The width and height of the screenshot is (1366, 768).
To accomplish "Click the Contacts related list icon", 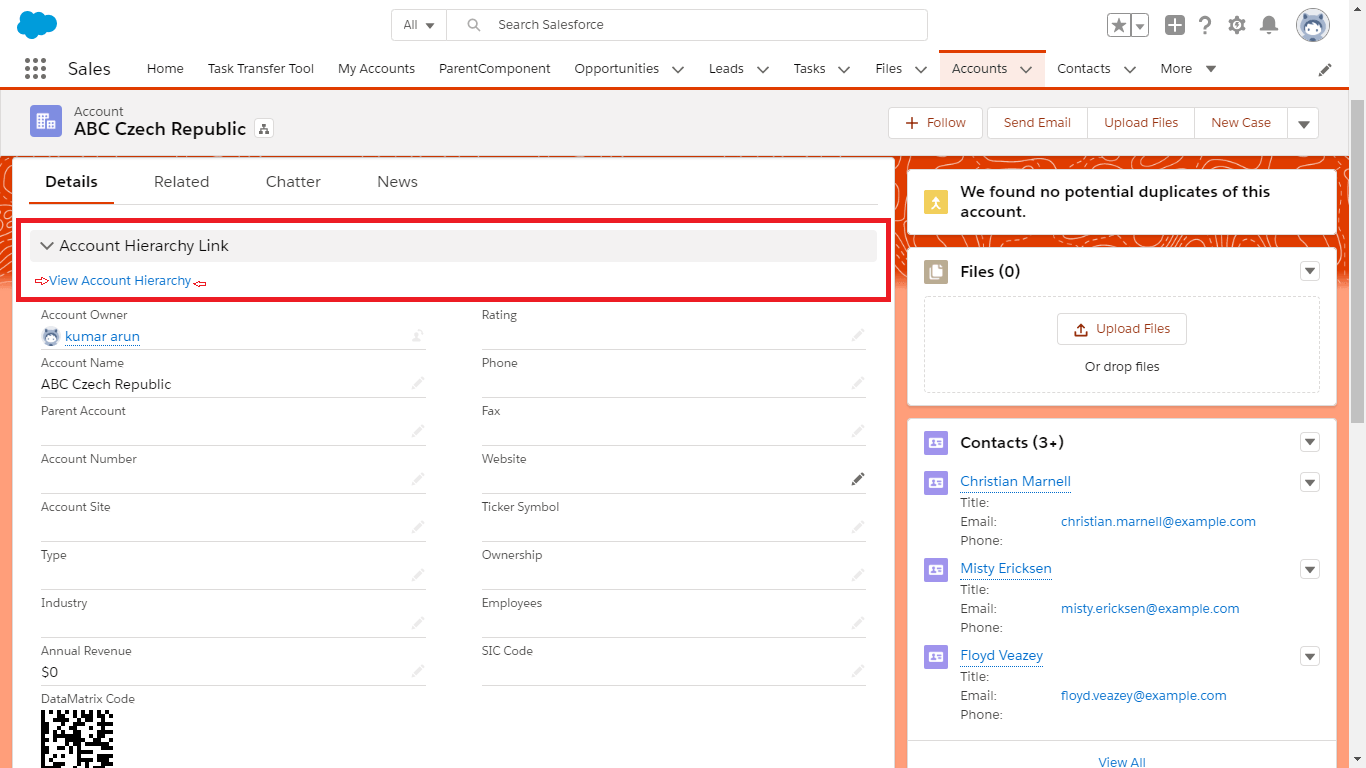I will pyautogui.click(x=936, y=442).
